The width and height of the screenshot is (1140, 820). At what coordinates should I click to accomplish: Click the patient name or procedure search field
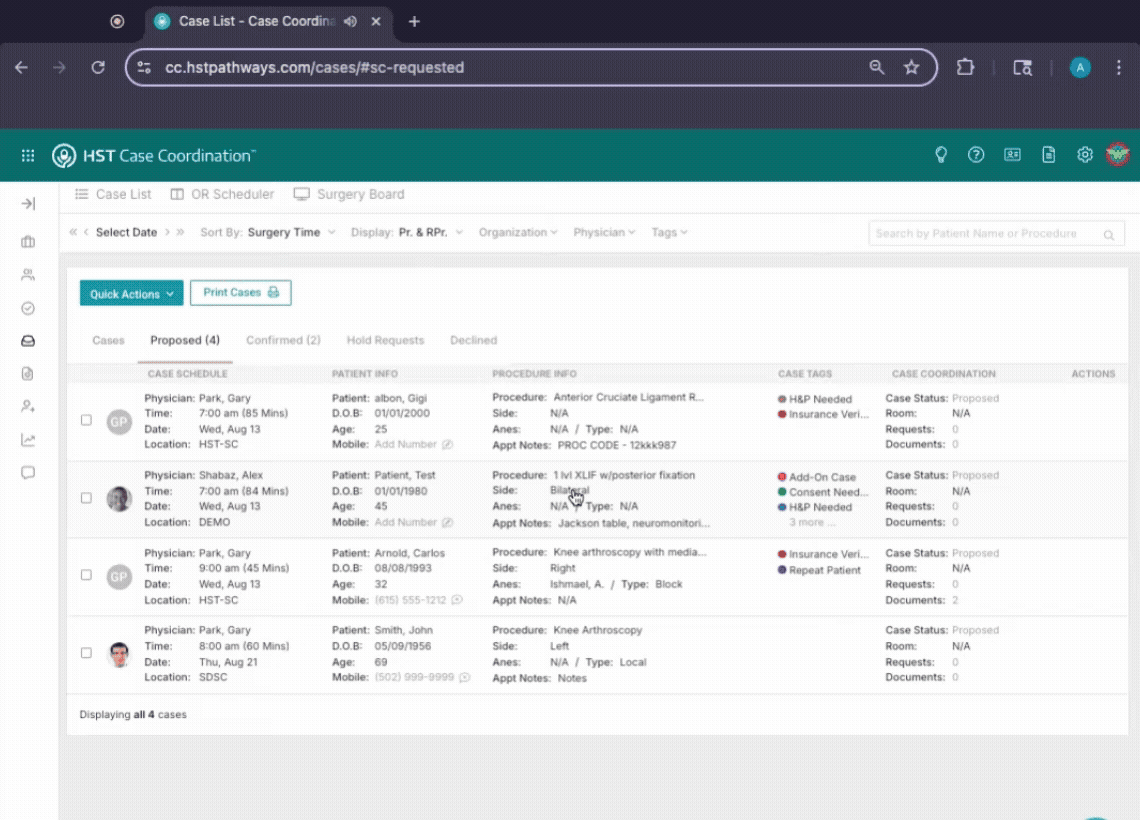985,234
